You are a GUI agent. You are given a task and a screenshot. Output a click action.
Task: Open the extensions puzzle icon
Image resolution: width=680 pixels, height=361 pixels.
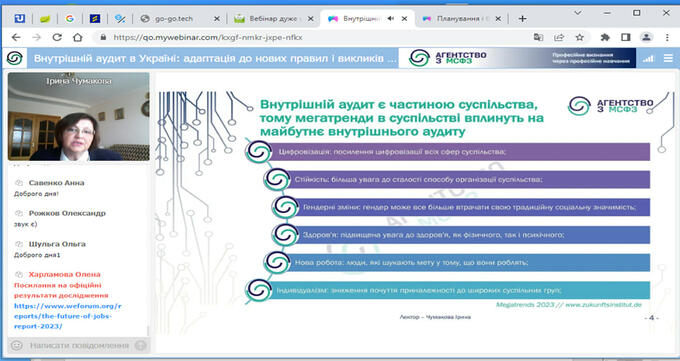tap(605, 37)
